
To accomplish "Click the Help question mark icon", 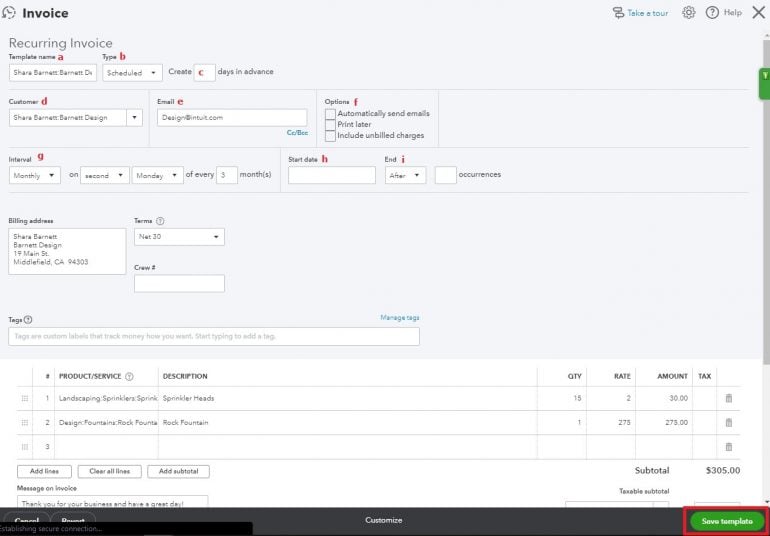I will (x=712, y=13).
